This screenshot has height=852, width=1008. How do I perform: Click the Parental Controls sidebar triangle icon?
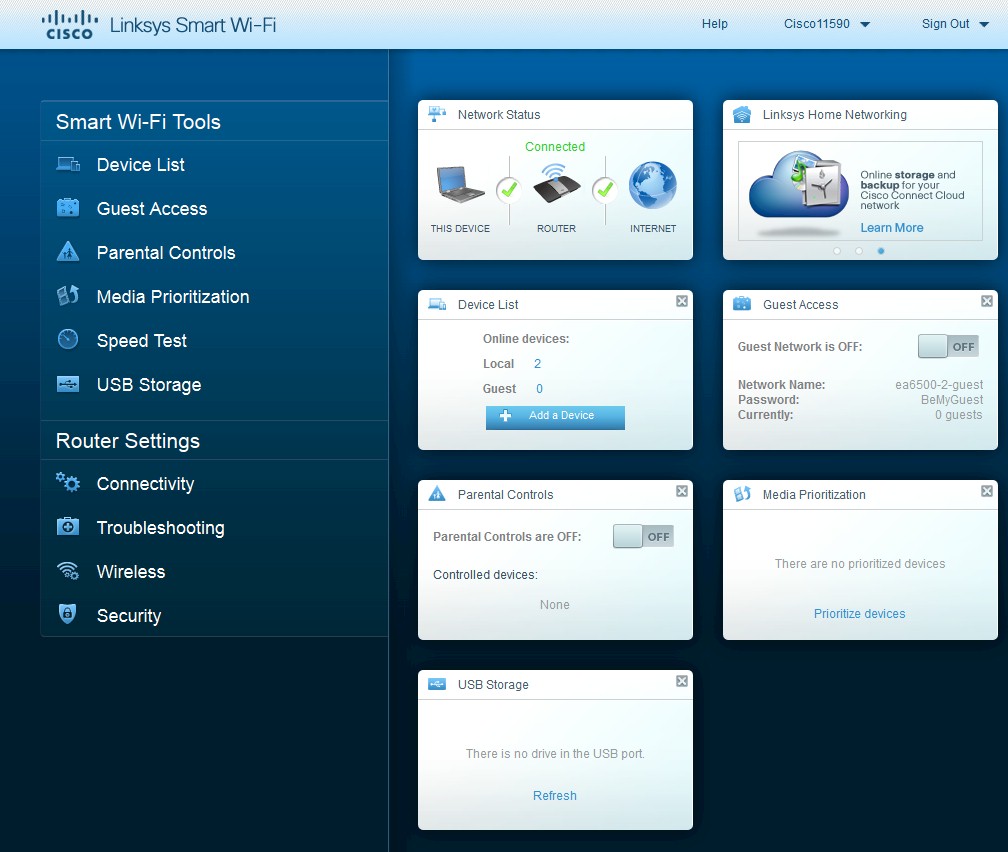pos(68,251)
